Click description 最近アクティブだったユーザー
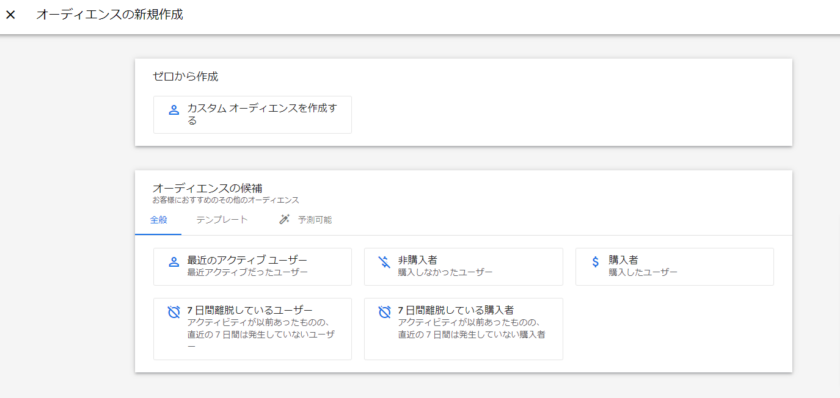The width and height of the screenshot is (840, 398). tap(248, 272)
